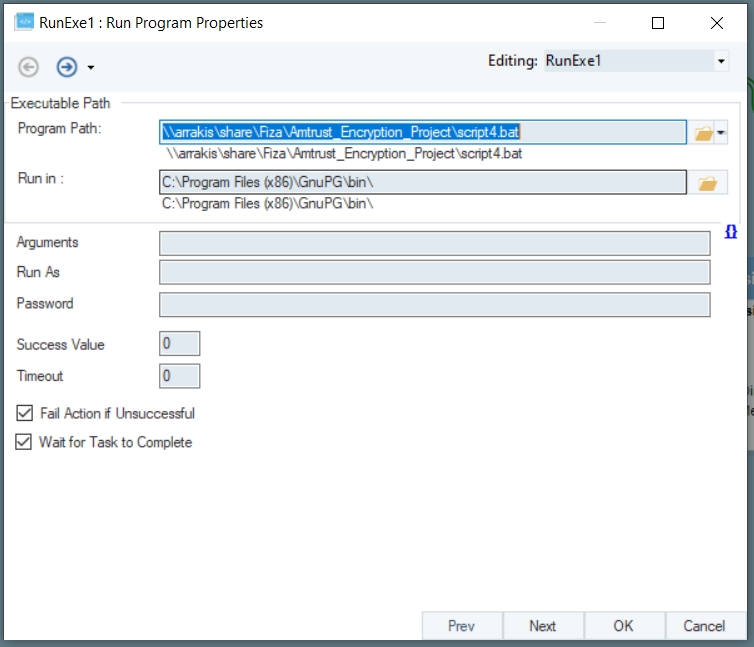Image resolution: width=754 pixels, height=647 pixels.
Task: Browse for Run in folder icon
Action: coord(707,183)
